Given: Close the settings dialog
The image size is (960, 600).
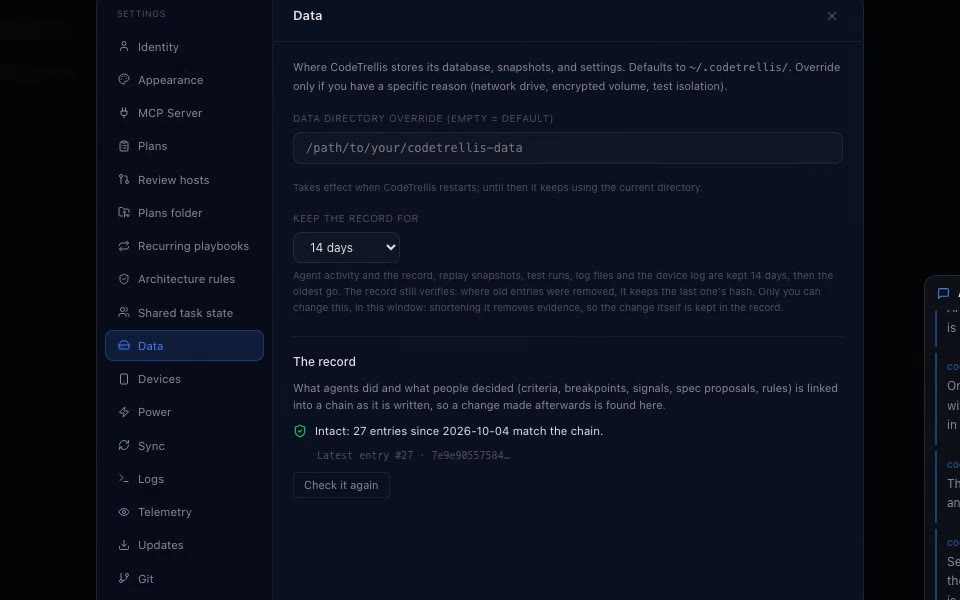Looking at the screenshot, I should pyautogui.click(x=831, y=16).
